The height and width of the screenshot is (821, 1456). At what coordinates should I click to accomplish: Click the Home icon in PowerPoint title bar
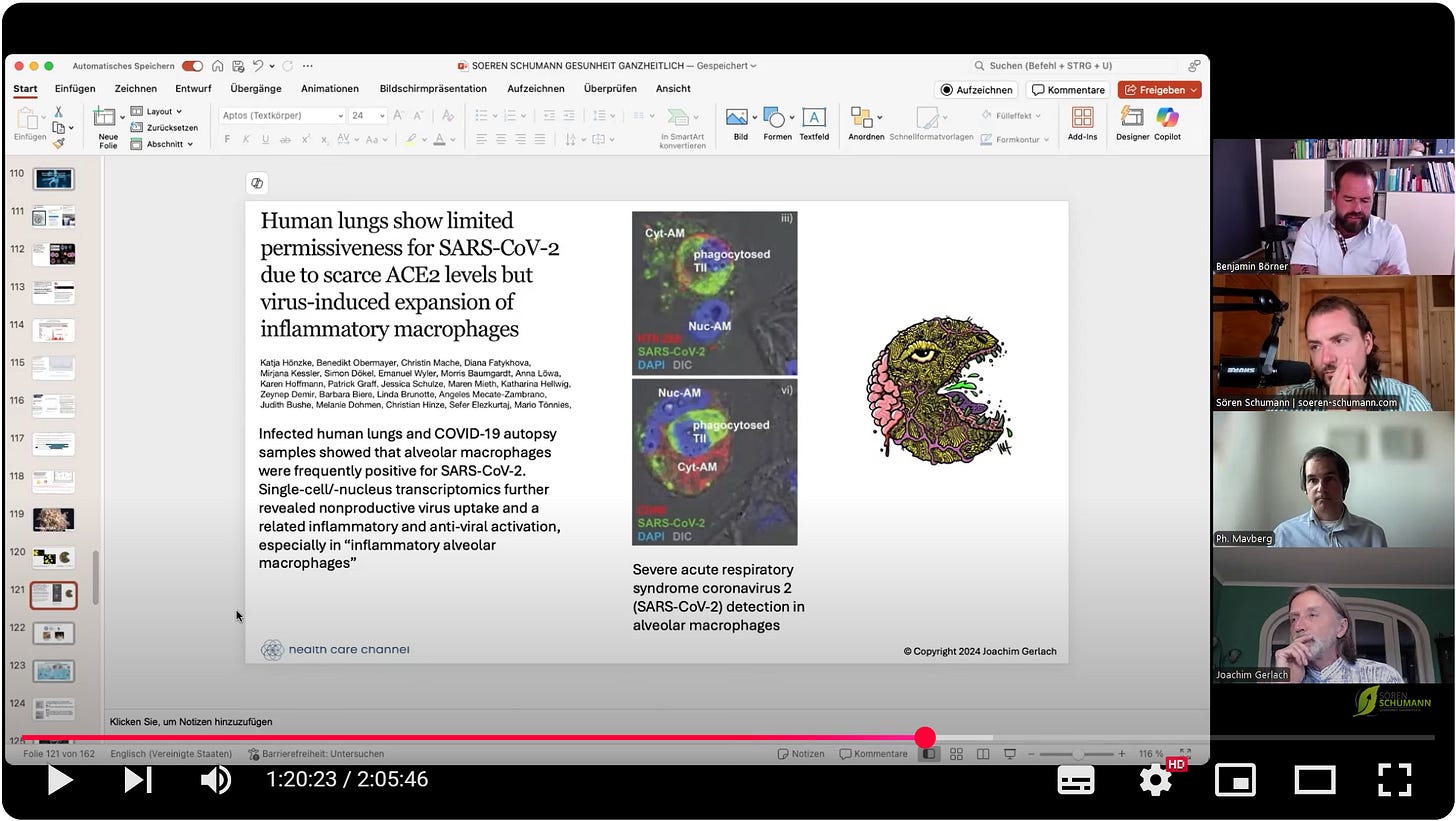pyautogui.click(x=218, y=66)
